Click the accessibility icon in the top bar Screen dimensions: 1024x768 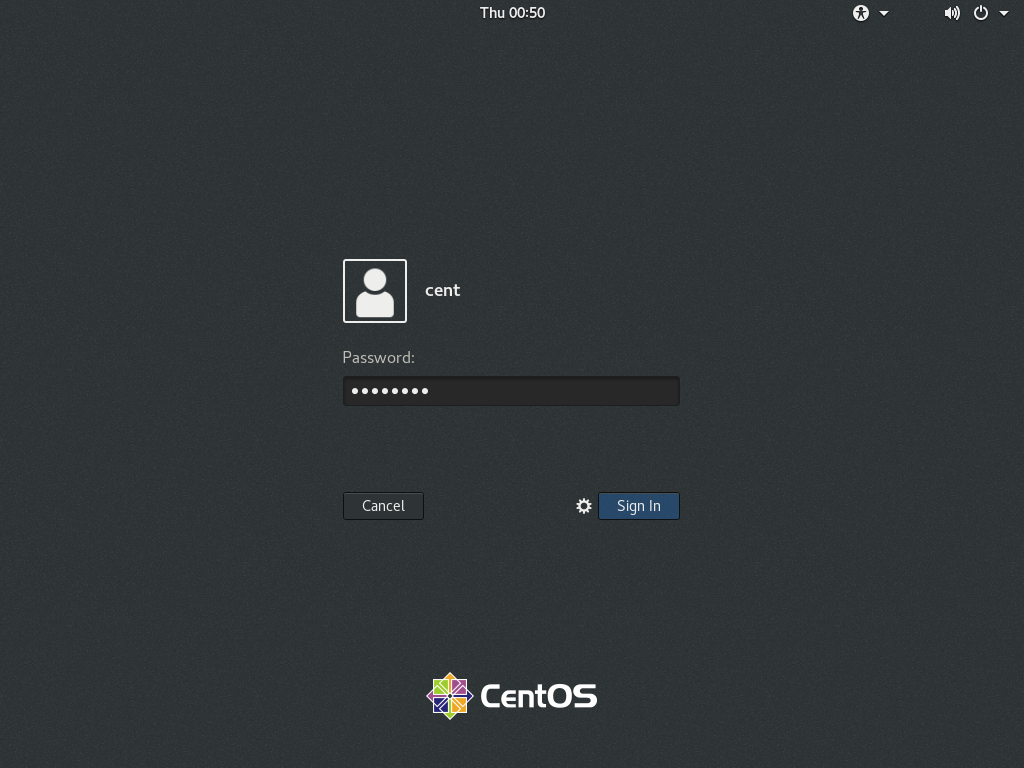click(861, 13)
